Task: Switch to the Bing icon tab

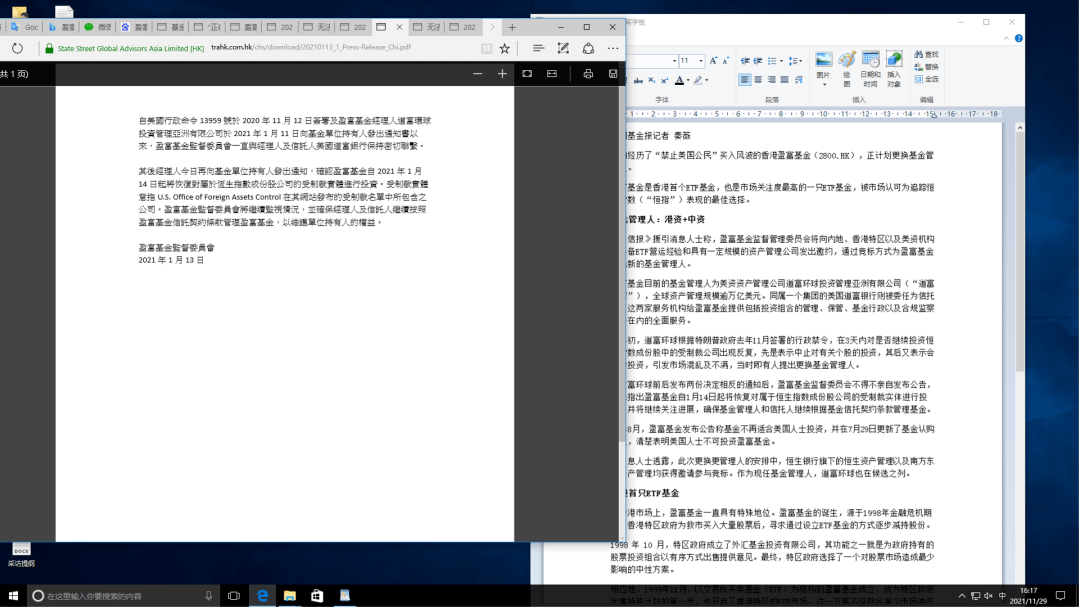Action: tap(61, 27)
